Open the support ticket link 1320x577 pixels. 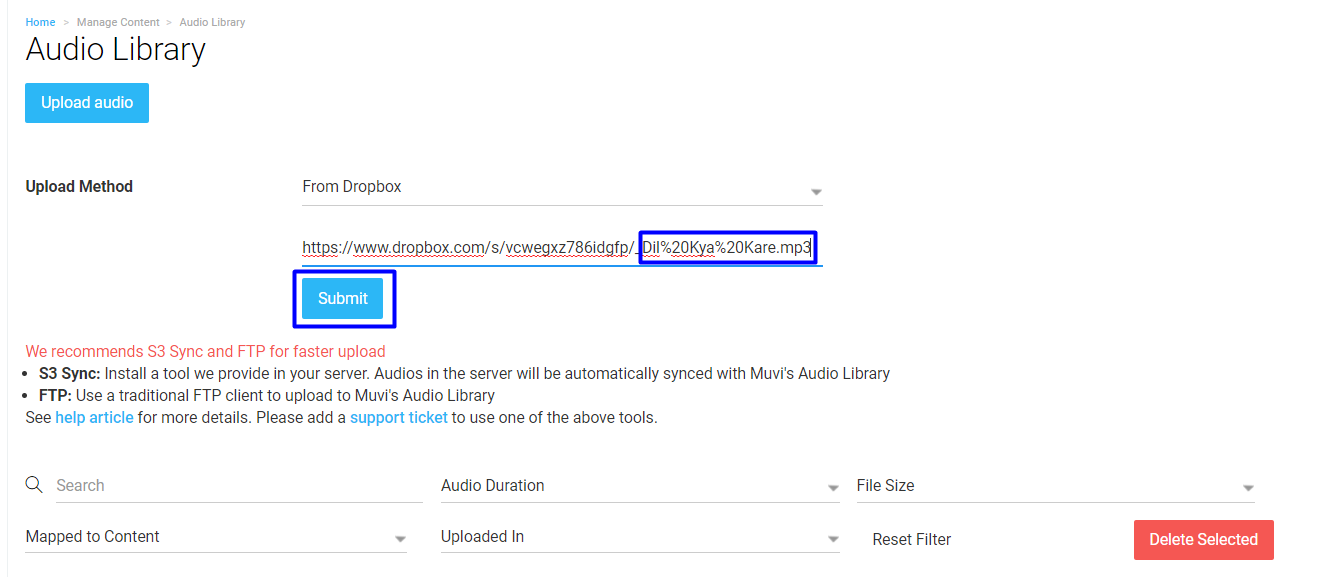[399, 417]
